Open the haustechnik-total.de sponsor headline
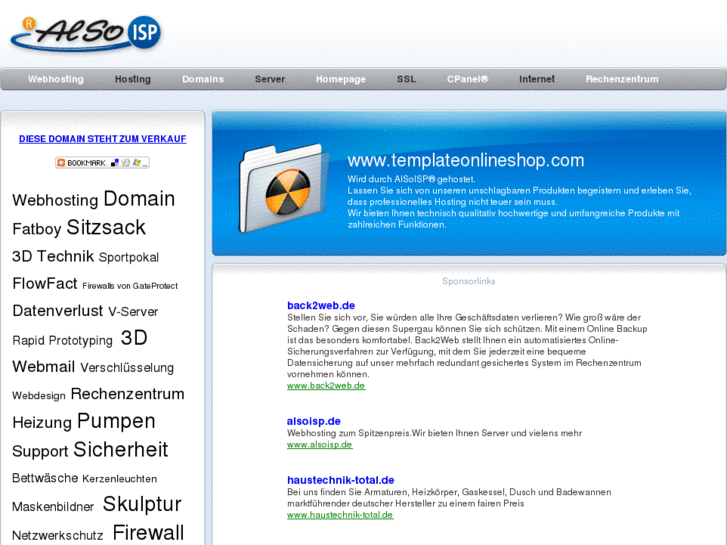 (x=340, y=480)
